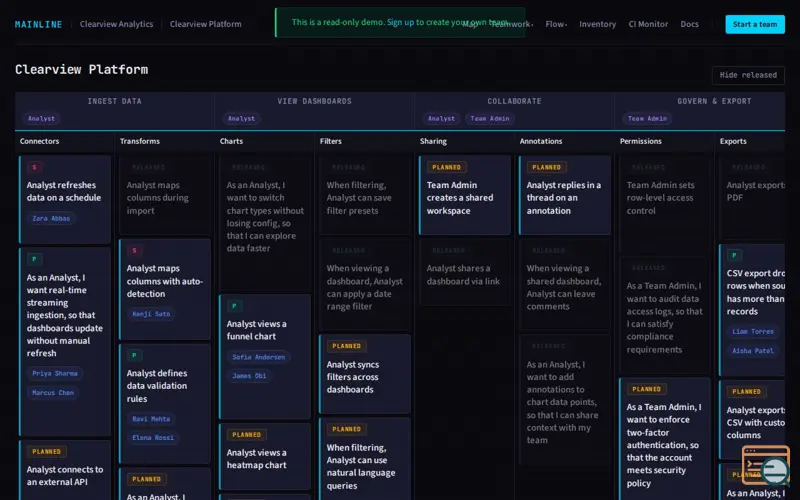The height and width of the screenshot is (500, 800).
Task: Click the P badge on CSV export drops rows card
Action: 735,256
